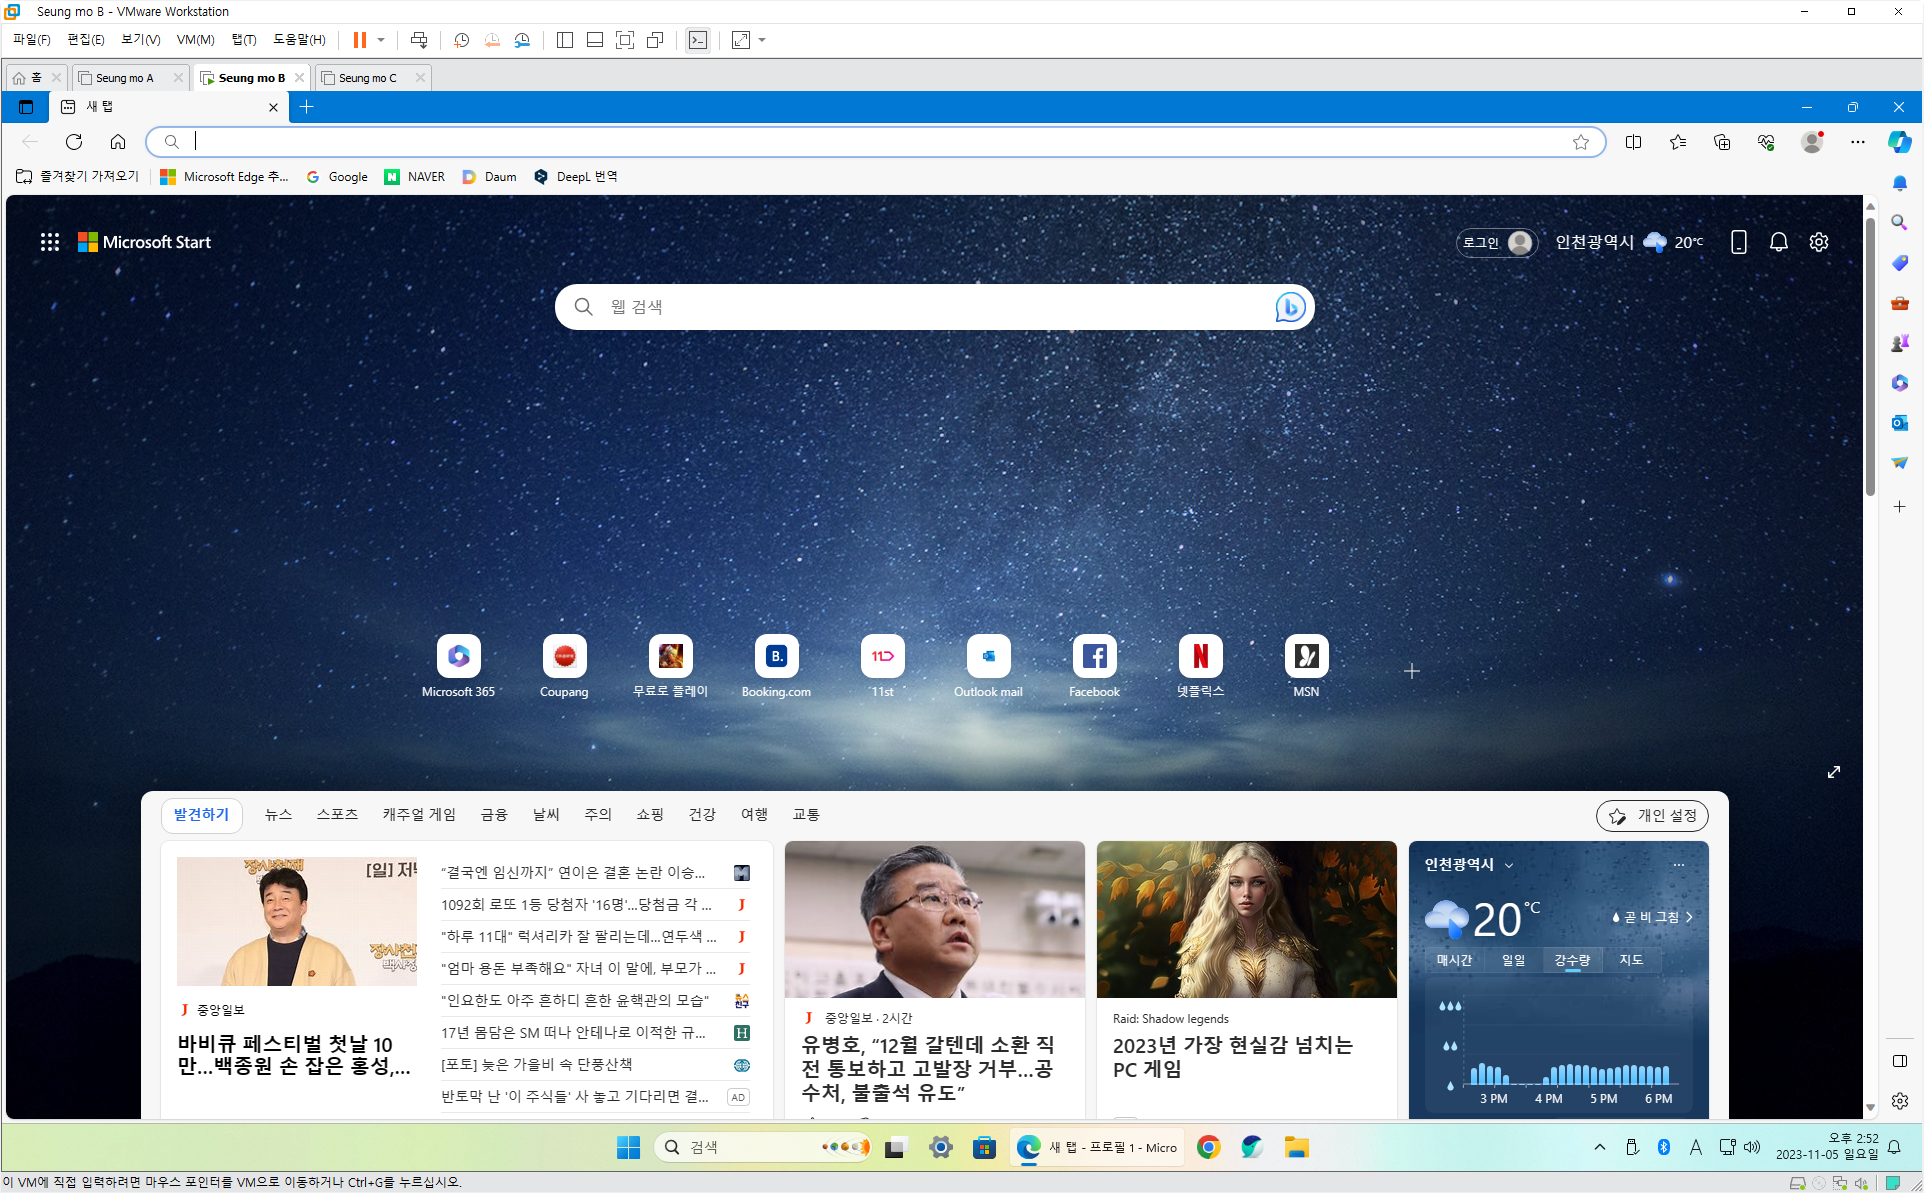This screenshot has width=1924, height=1193.
Task: Expand the background image toggle arrow
Action: coord(1833,772)
